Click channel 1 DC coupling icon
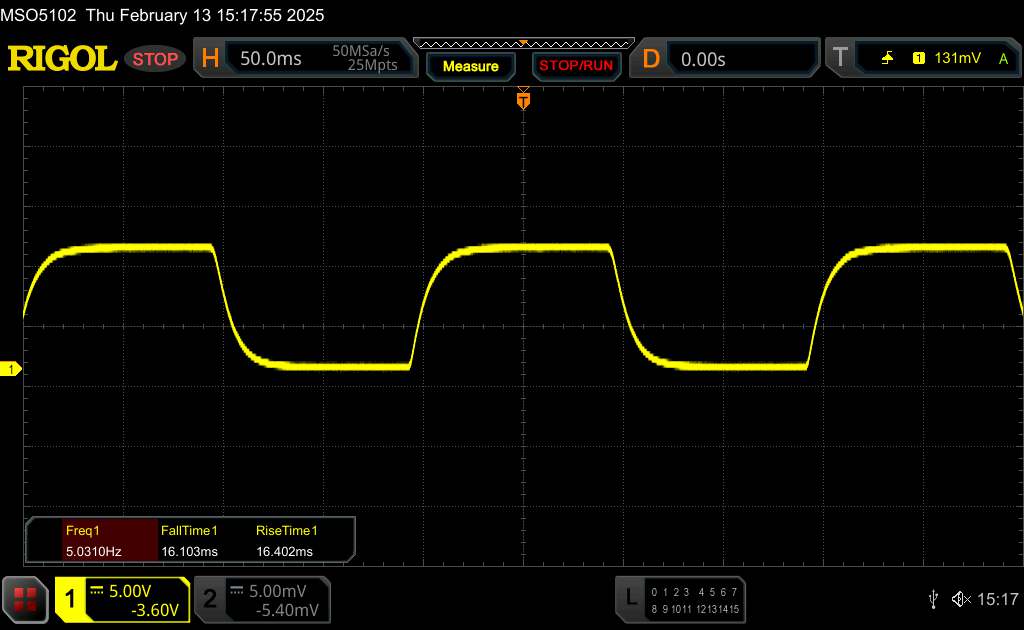1024x630 pixels. tap(97, 590)
